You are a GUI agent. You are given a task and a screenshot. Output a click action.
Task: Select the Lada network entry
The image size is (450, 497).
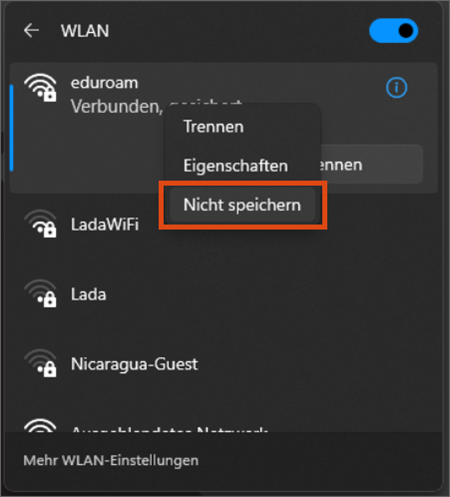point(223,294)
